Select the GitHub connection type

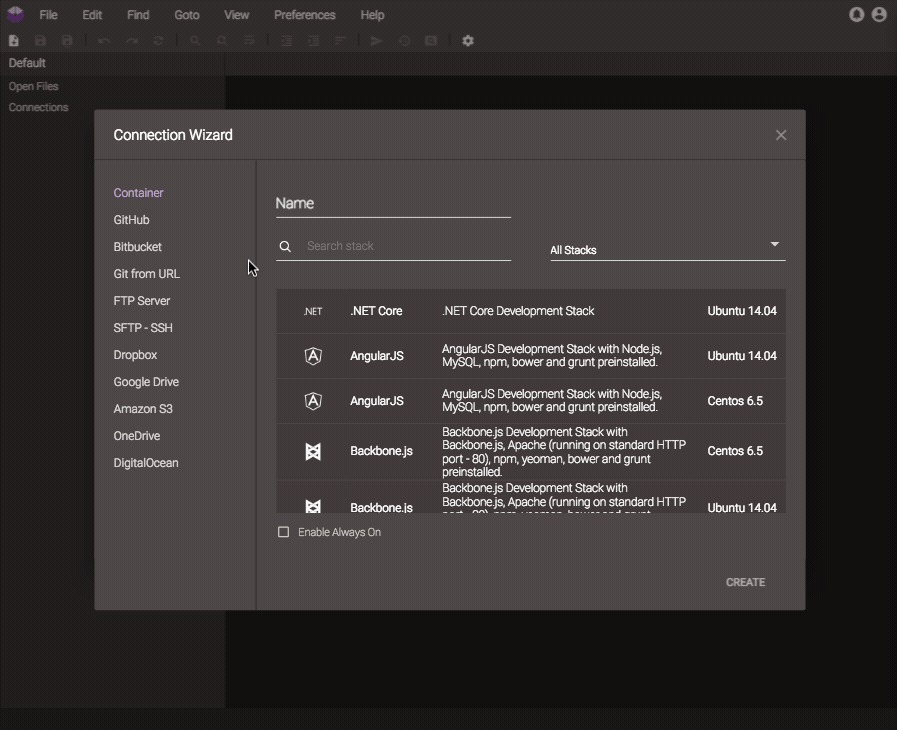click(131, 220)
